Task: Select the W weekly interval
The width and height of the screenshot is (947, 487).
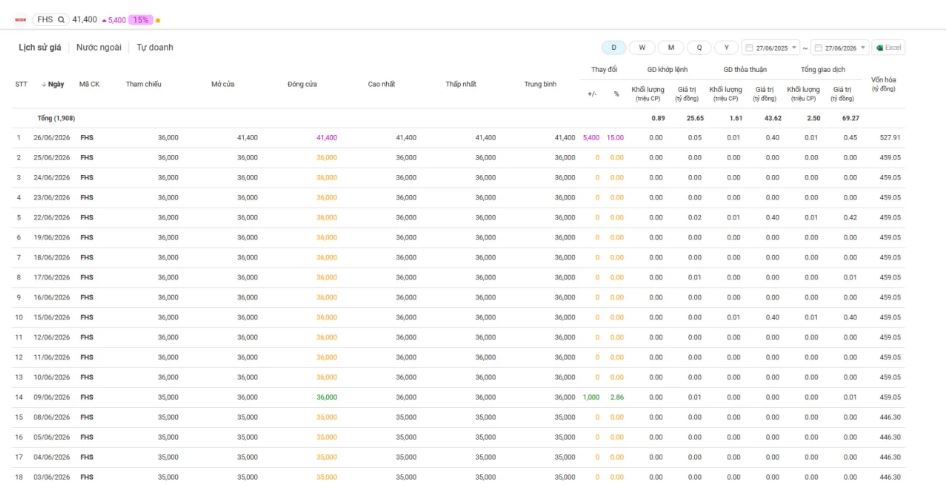Action: pyautogui.click(x=642, y=47)
